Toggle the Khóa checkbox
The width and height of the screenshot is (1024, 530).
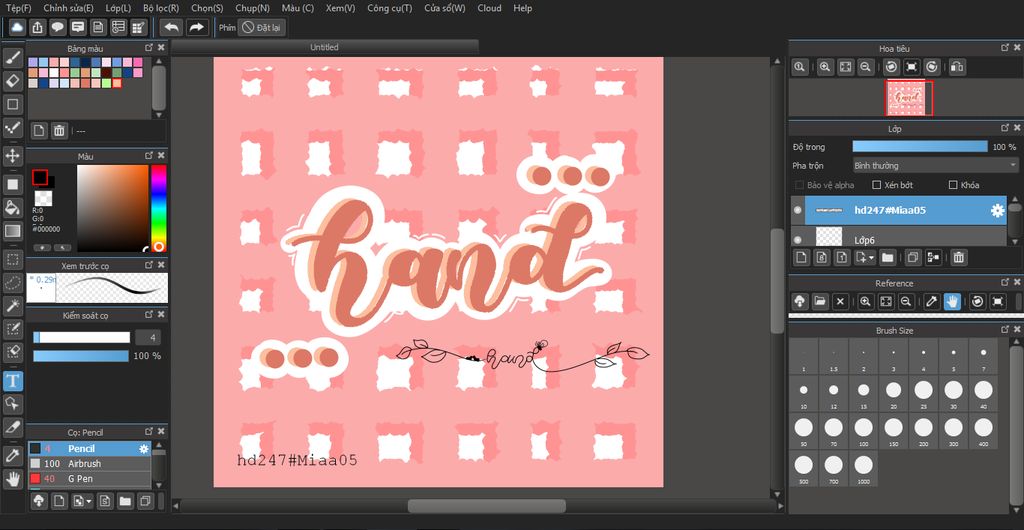click(x=953, y=185)
